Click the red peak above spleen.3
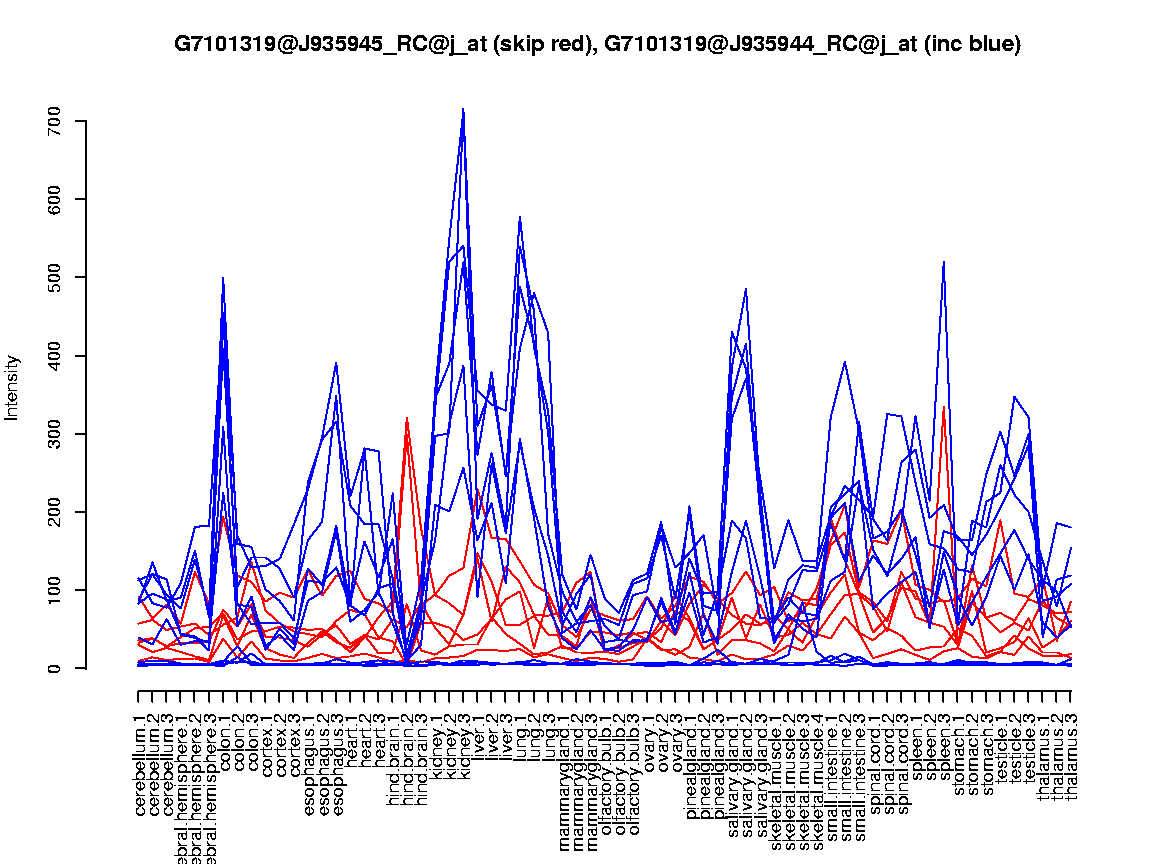 click(x=944, y=407)
